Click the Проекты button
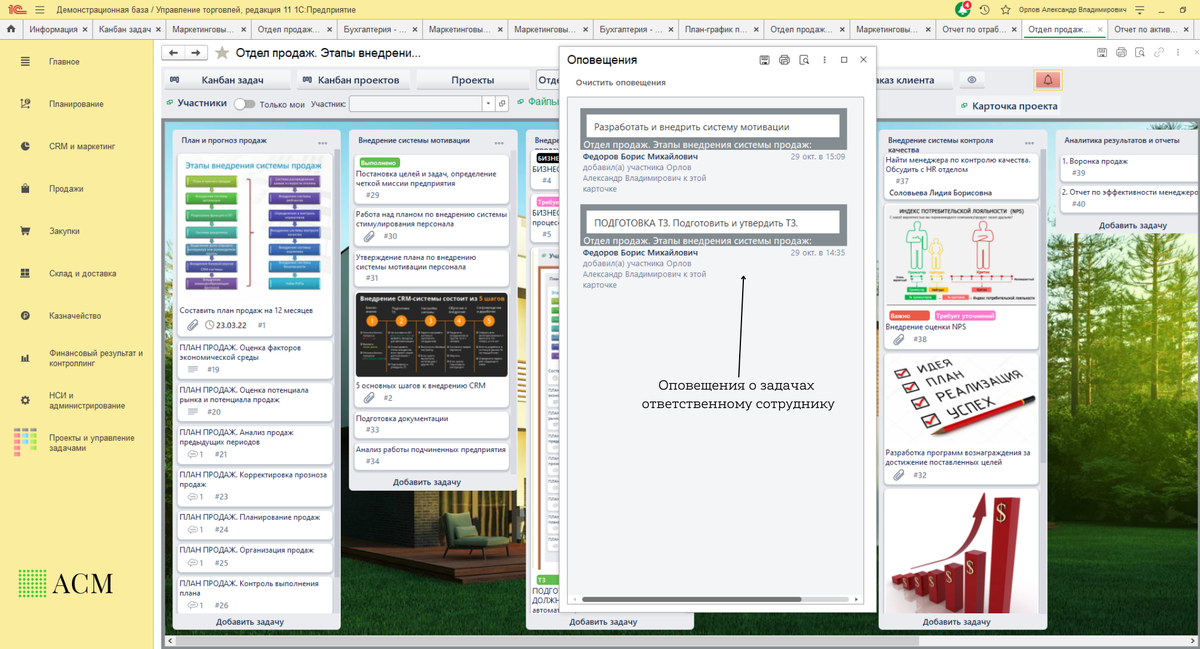 click(472, 80)
